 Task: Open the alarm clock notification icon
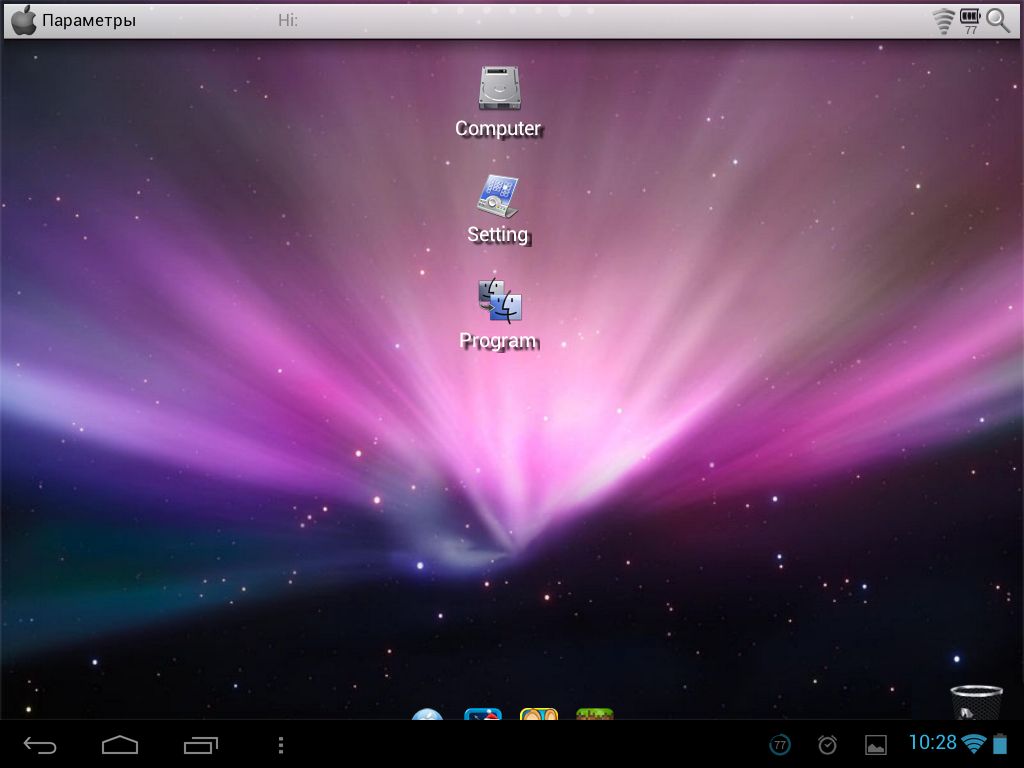(x=827, y=744)
